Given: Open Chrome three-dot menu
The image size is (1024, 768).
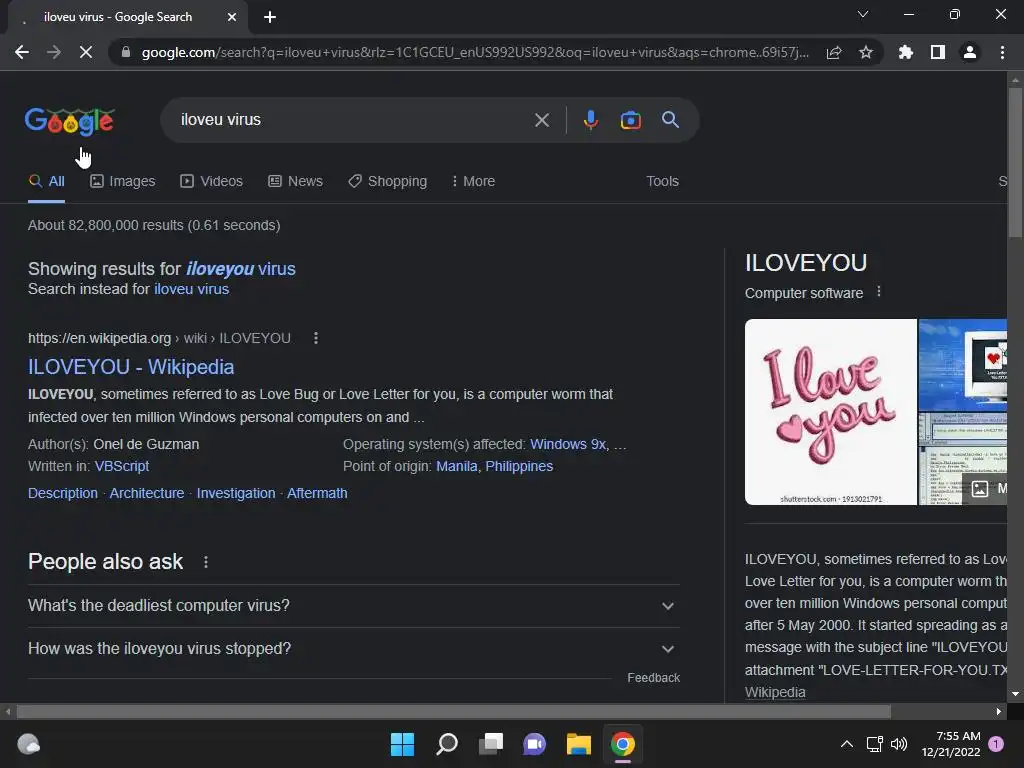Looking at the screenshot, I should (1002, 52).
